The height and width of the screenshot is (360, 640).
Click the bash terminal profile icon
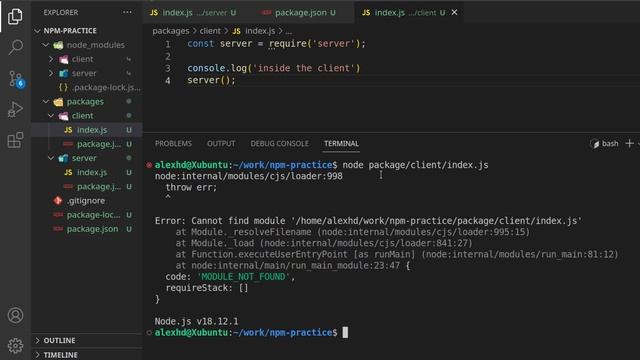click(595, 144)
